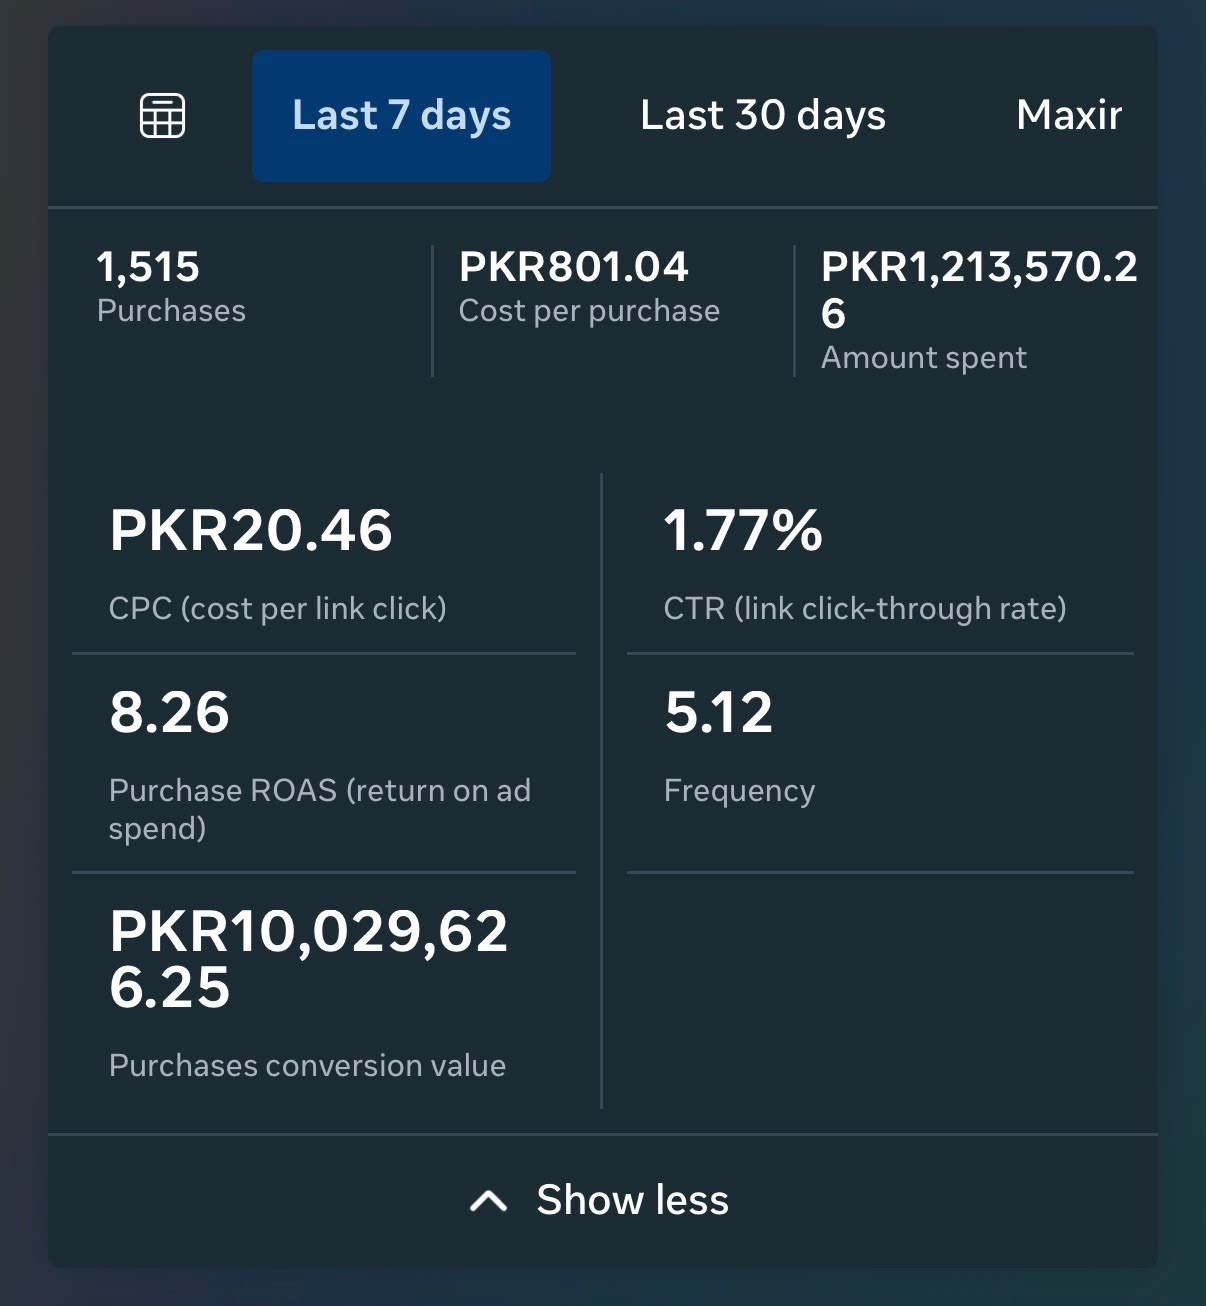Collapse metrics with Show less

coord(602,1200)
